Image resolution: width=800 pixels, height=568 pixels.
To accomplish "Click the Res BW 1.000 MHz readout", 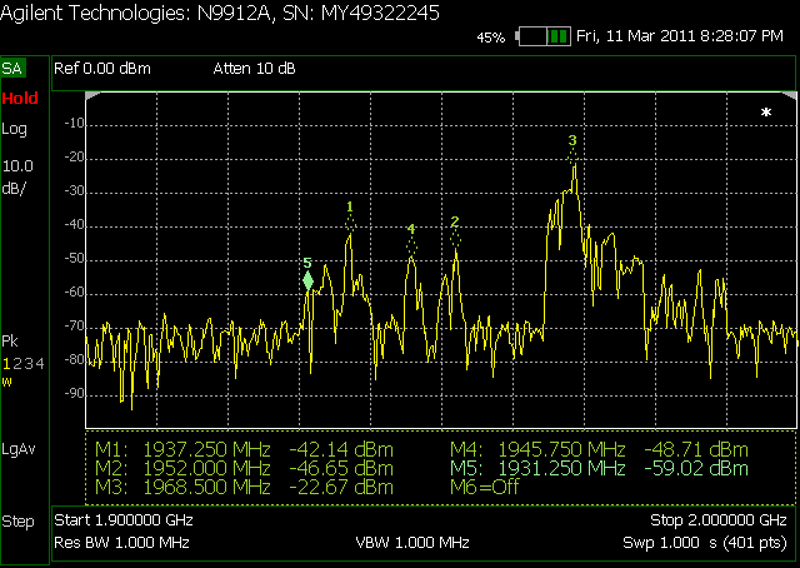I will pyautogui.click(x=121, y=542).
